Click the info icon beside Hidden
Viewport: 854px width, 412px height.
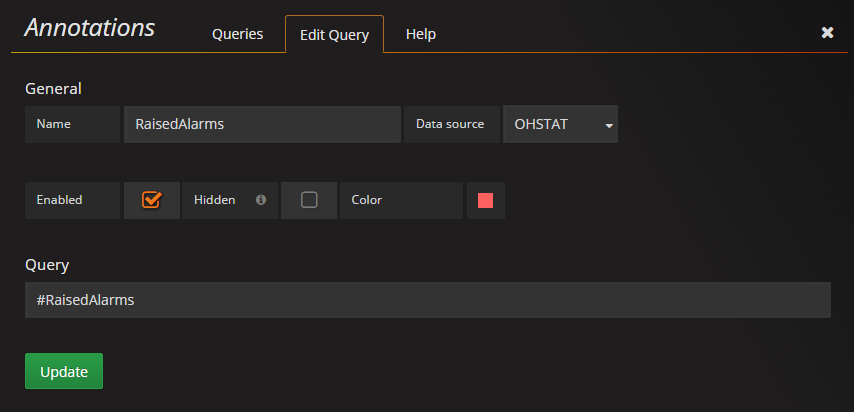pyautogui.click(x=261, y=200)
